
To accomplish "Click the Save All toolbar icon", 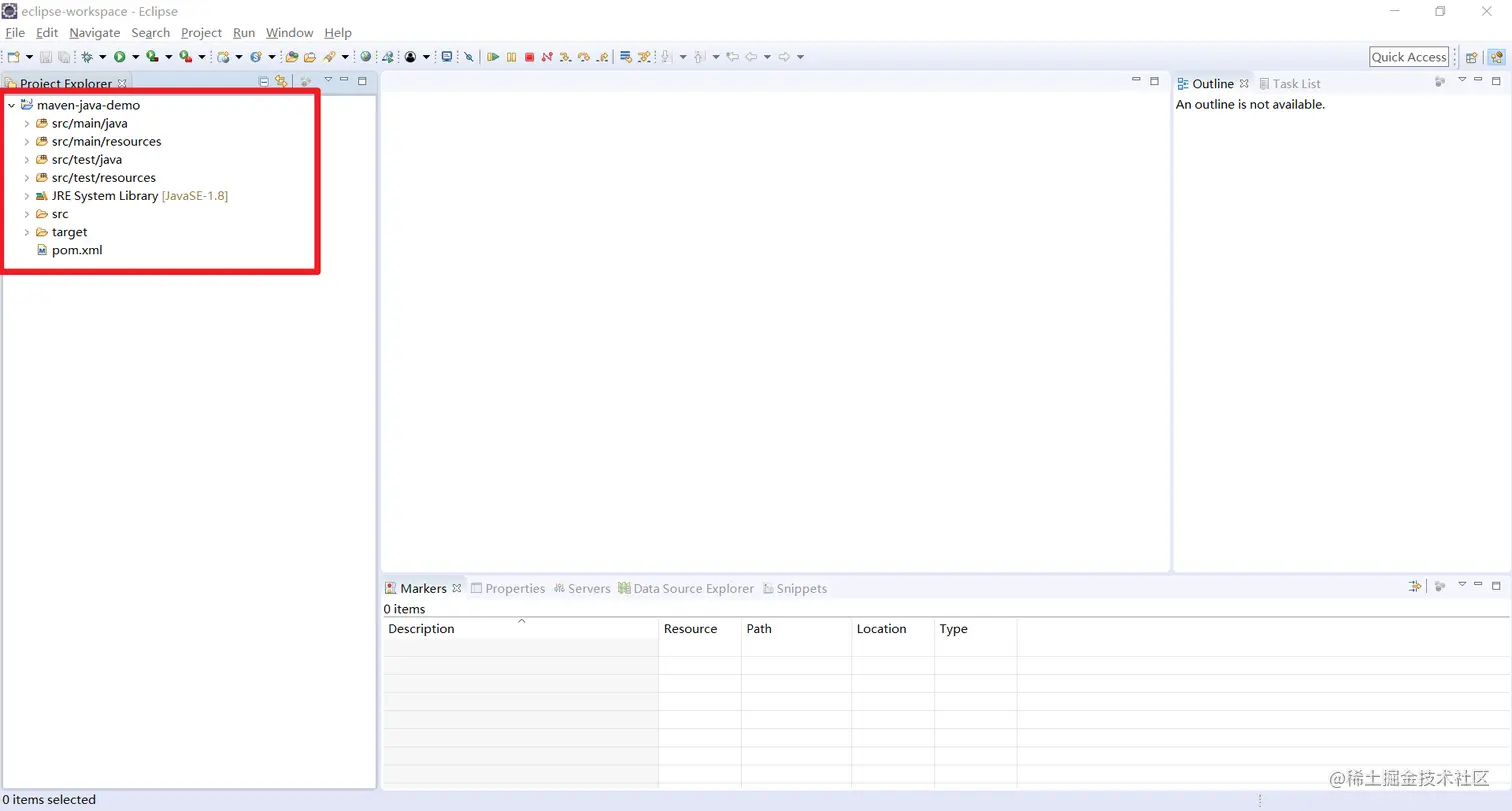I will [64, 57].
